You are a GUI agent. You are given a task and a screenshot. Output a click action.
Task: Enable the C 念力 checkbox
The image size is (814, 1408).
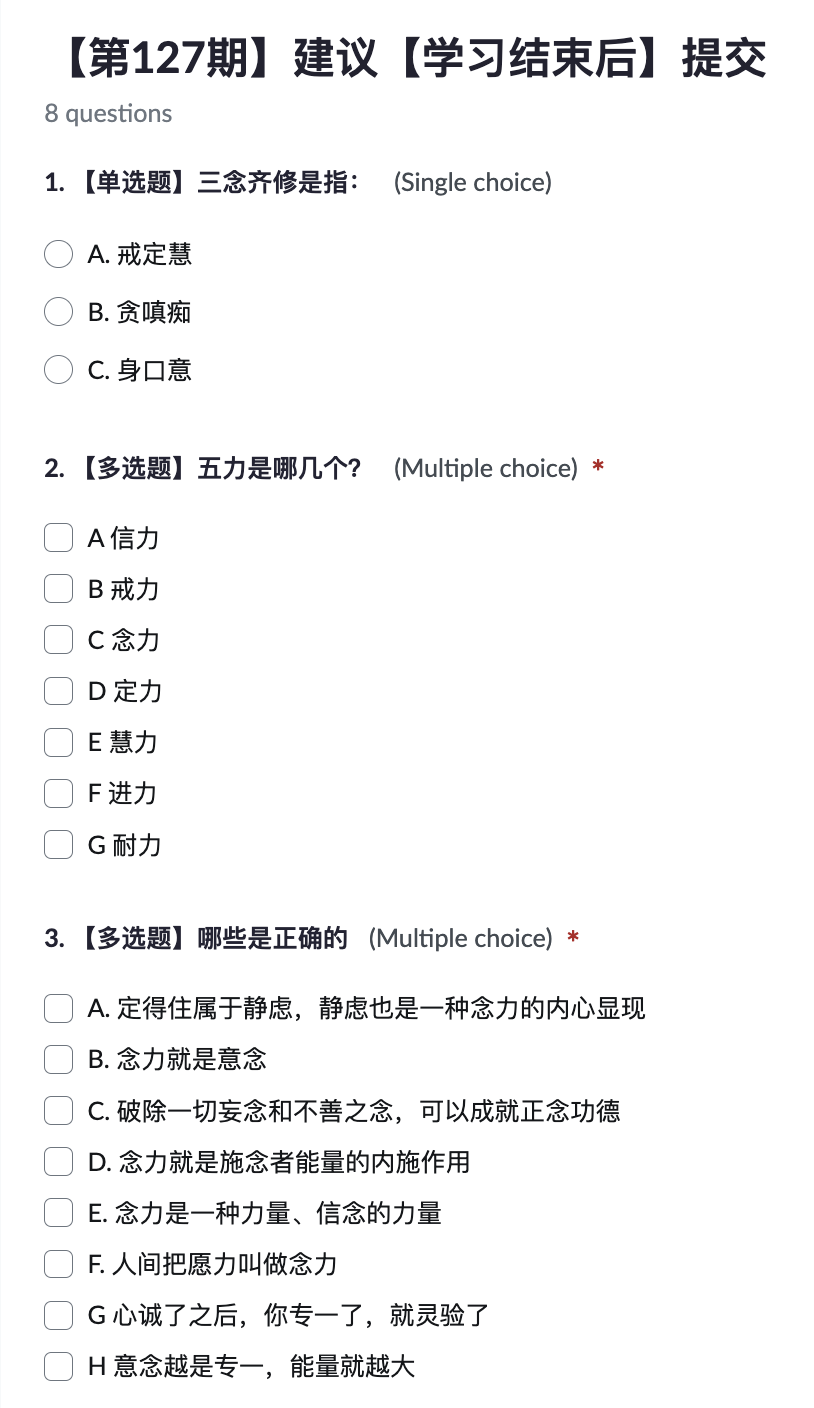point(59,640)
